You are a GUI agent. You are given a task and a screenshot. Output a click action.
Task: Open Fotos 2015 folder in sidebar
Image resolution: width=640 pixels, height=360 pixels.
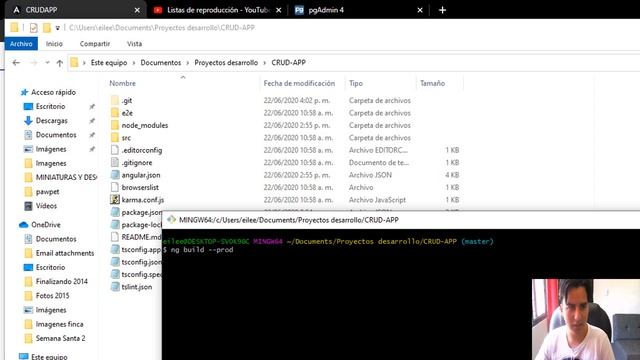52,296
